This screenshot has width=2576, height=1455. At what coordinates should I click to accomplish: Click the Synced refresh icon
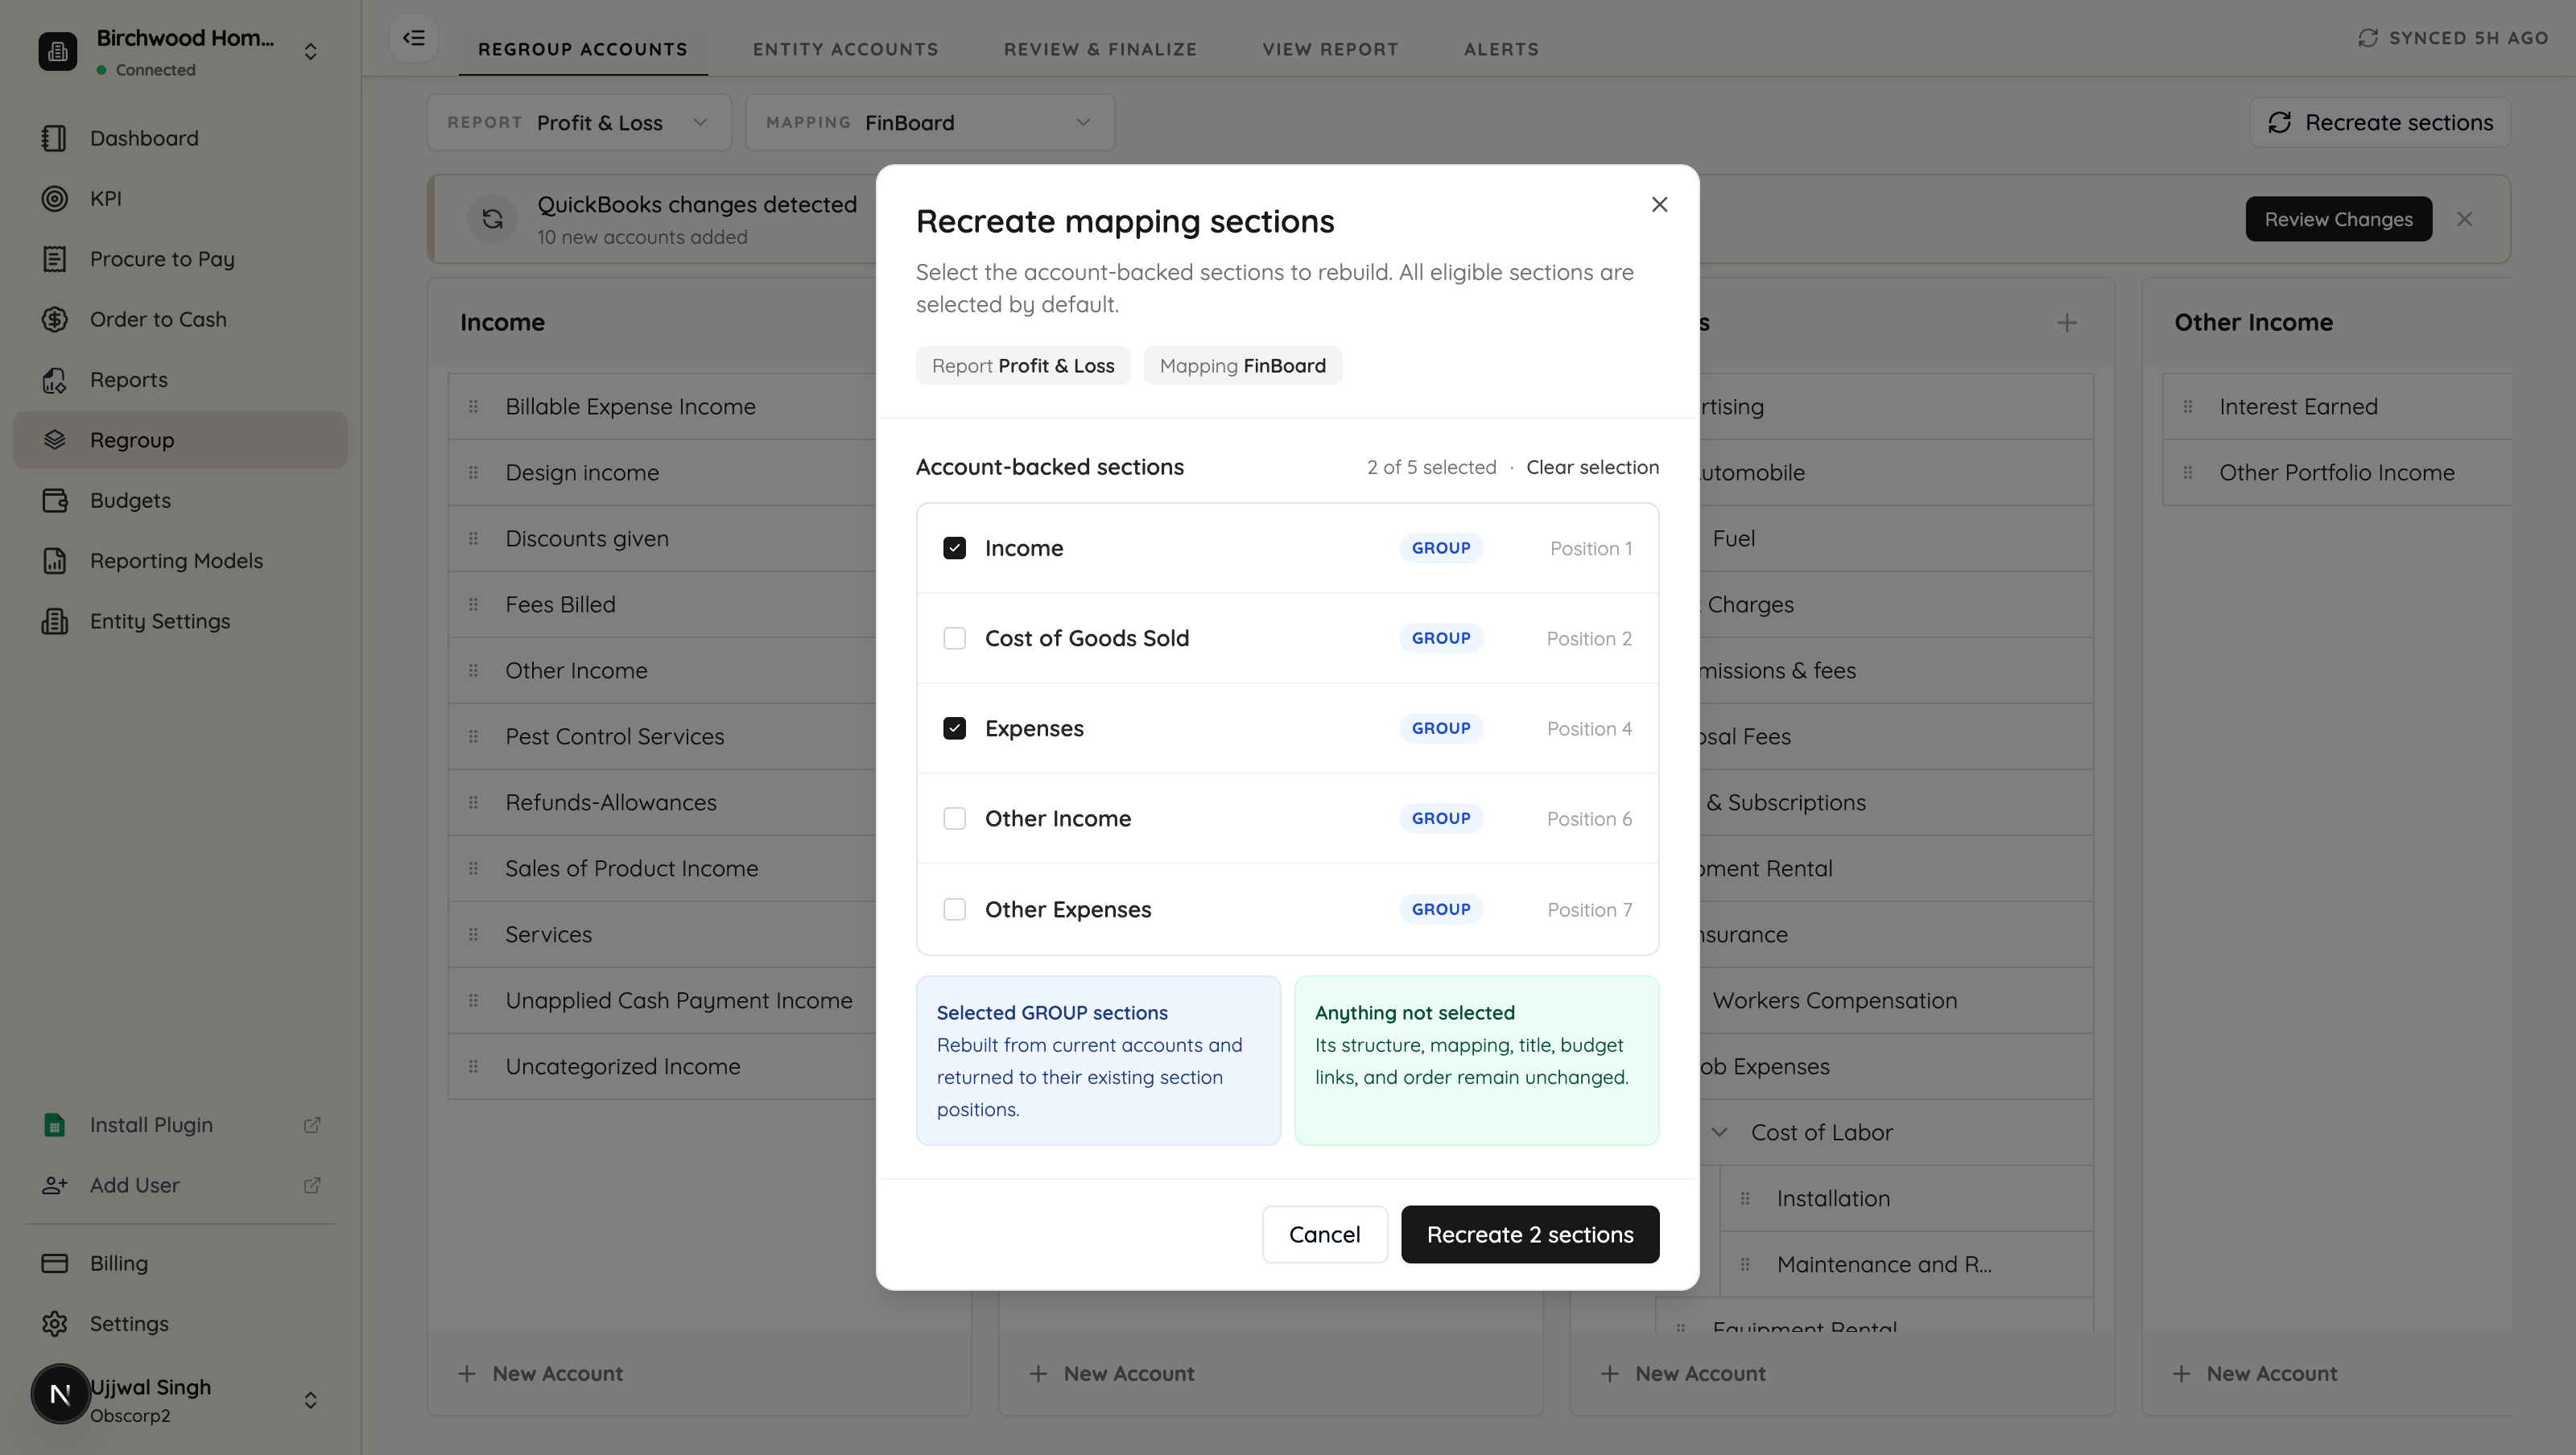pos(2367,38)
